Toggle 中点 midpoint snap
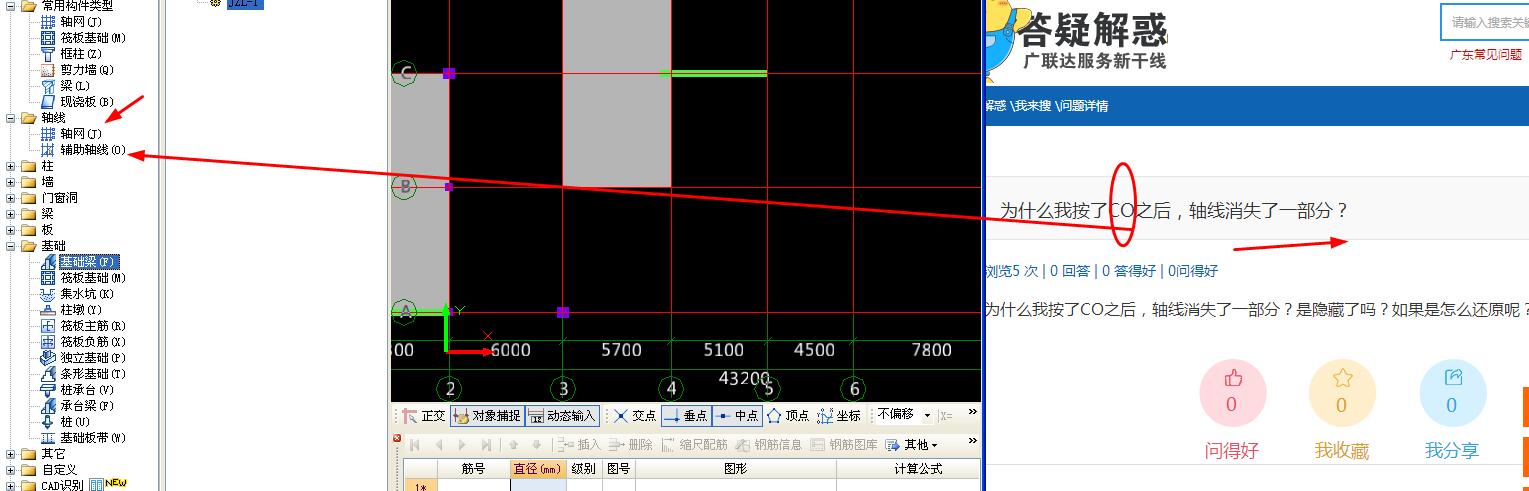The image size is (1529, 491). tap(738, 416)
